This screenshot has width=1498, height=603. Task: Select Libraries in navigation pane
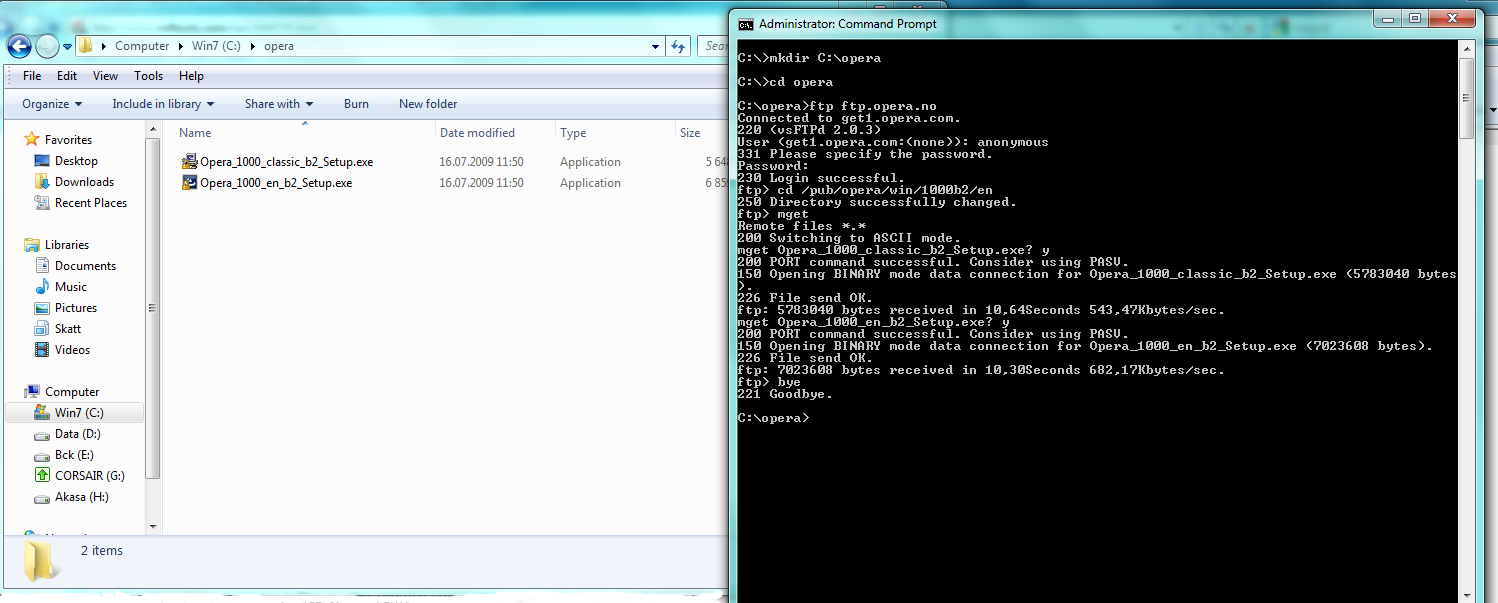pos(67,245)
